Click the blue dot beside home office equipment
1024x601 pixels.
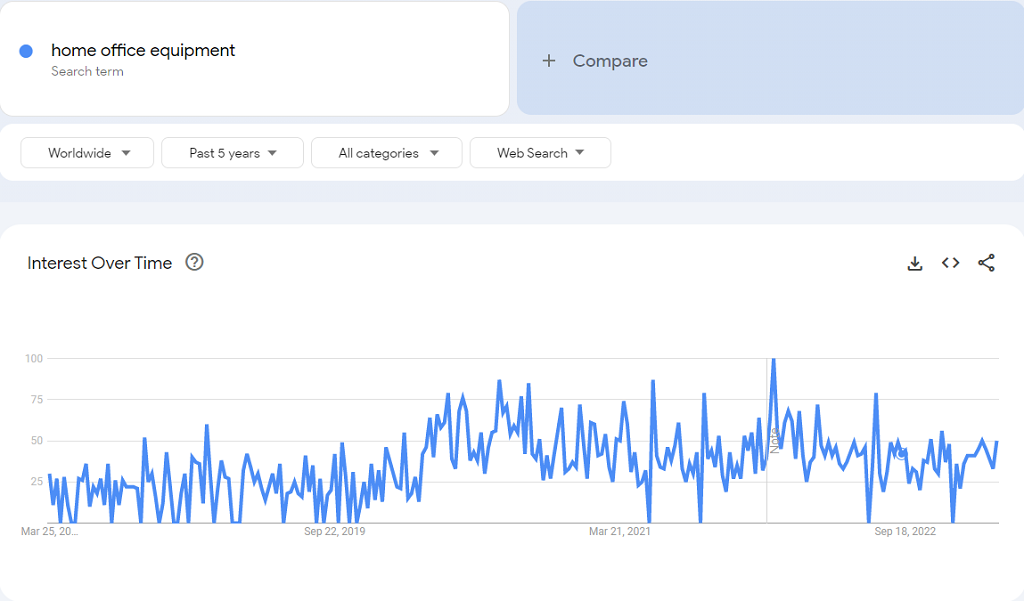click(26, 51)
